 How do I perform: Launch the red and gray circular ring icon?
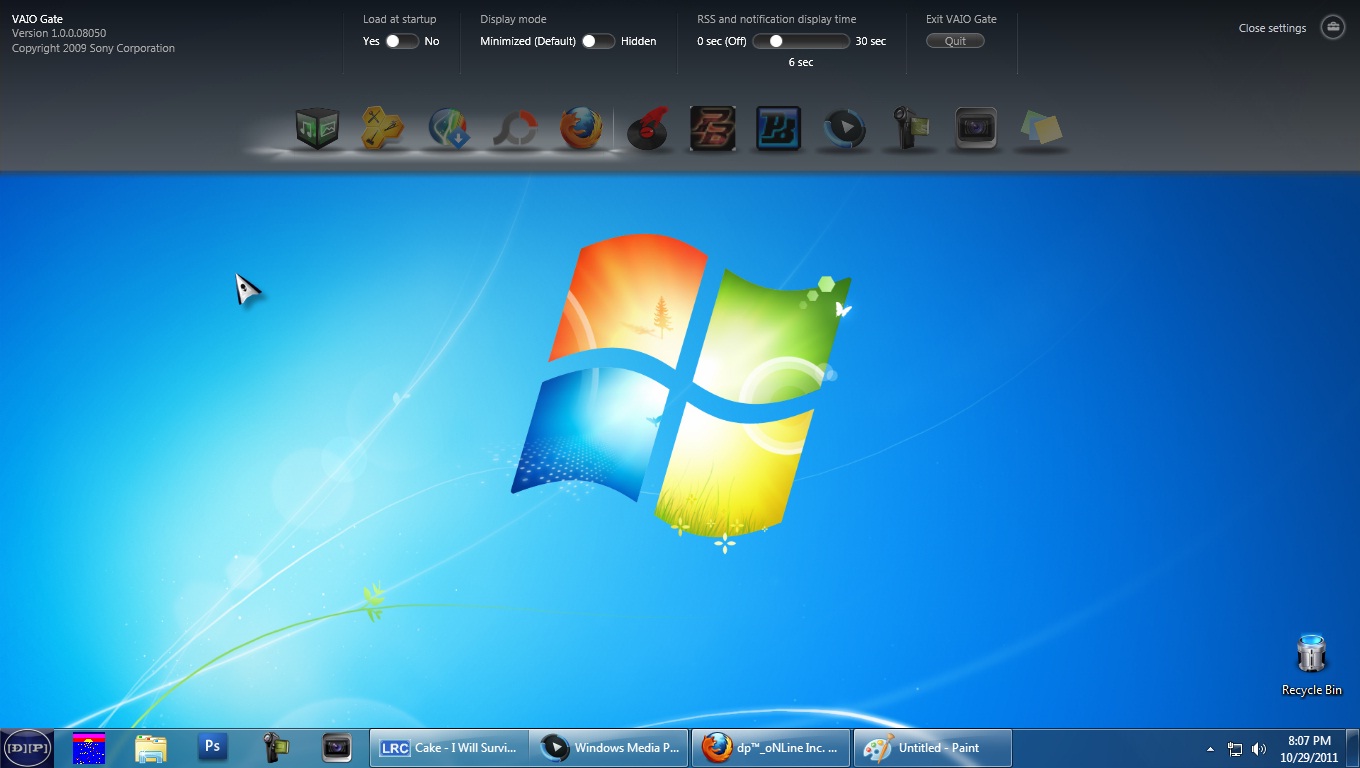click(x=515, y=129)
